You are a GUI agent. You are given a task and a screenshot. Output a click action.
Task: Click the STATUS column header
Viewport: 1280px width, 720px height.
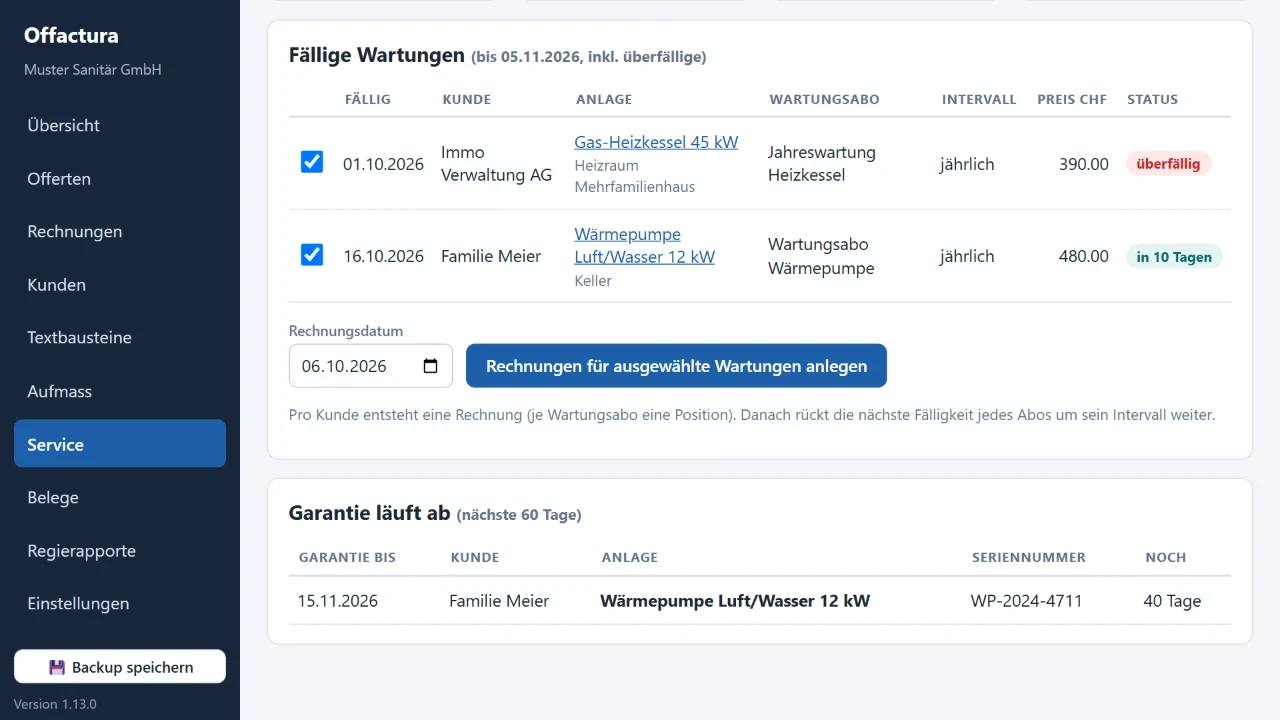point(1153,99)
